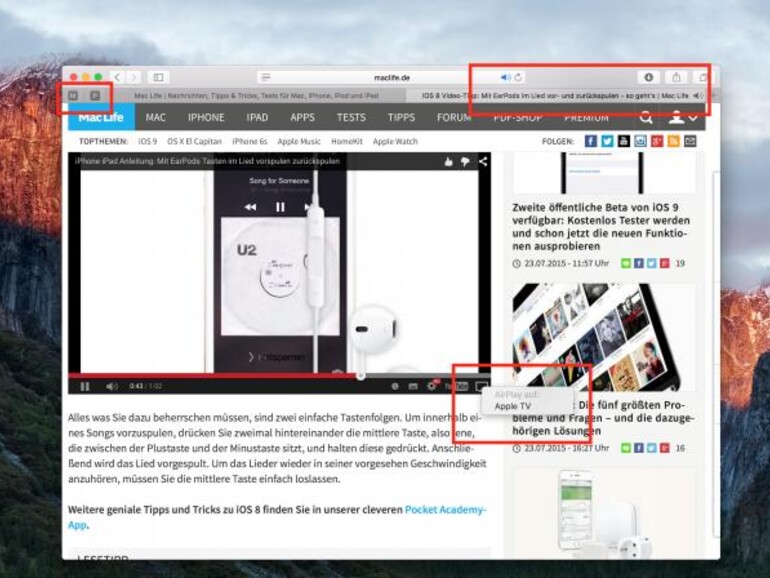770x578 pixels.
Task: Open 'Zweite öffentliche Beta von iOS 9' article
Action: 601,227
